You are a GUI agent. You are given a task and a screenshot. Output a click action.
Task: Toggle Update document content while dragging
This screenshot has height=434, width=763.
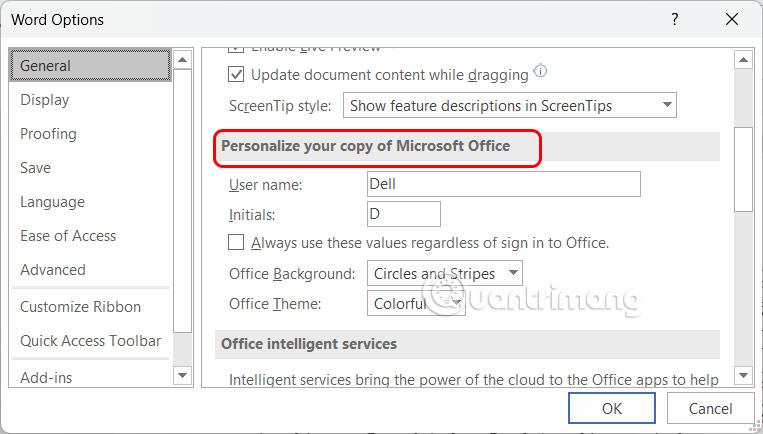click(237, 74)
